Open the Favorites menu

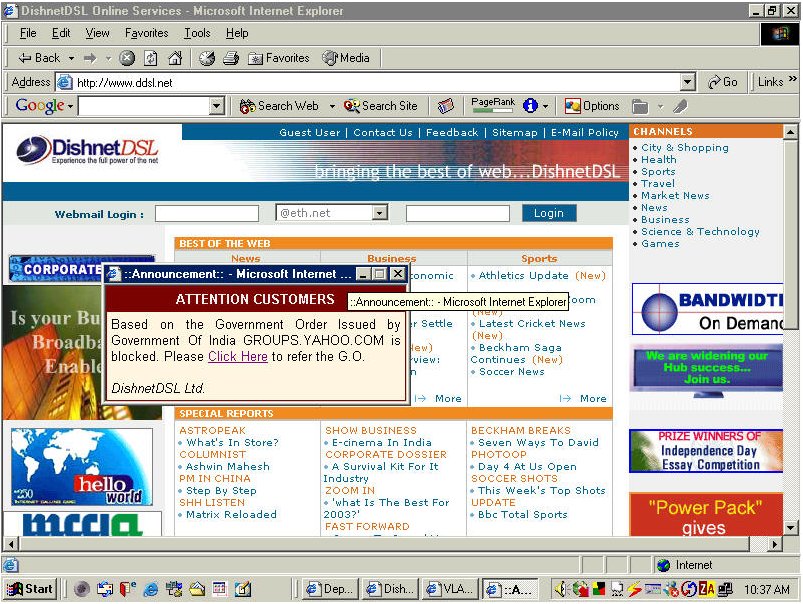coord(146,33)
